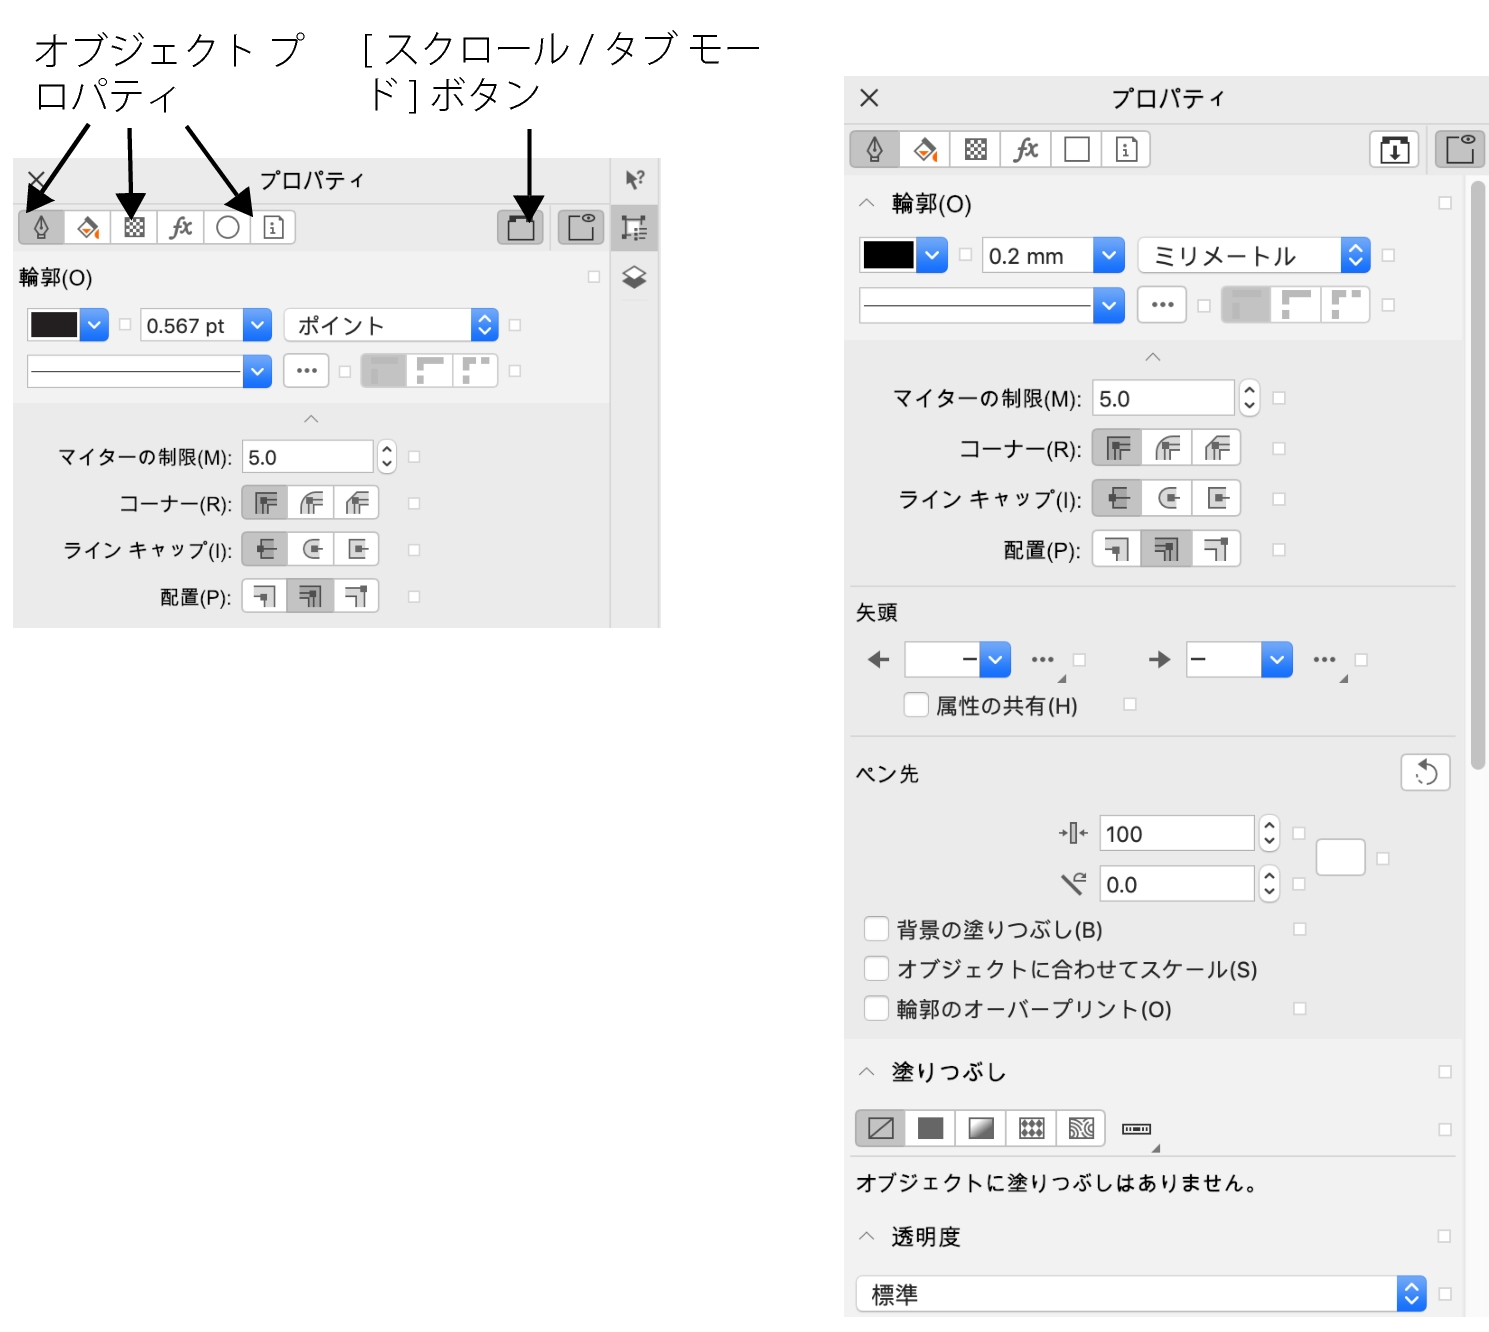This screenshot has width=1489, height=1332.
Task: Click the Scroll/Tab mode button in left panel
Action: click(520, 228)
